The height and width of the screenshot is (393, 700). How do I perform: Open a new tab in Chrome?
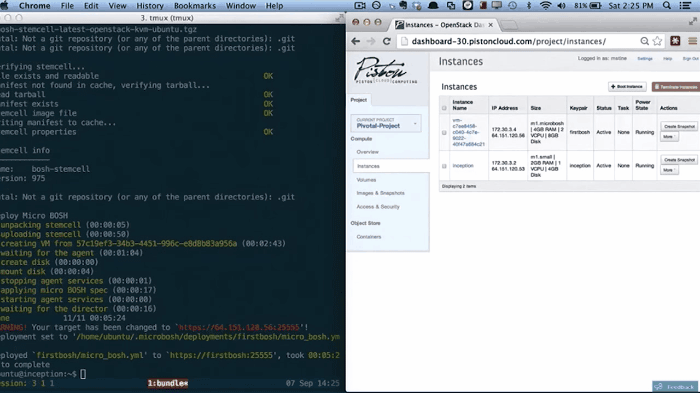[x=509, y=25]
